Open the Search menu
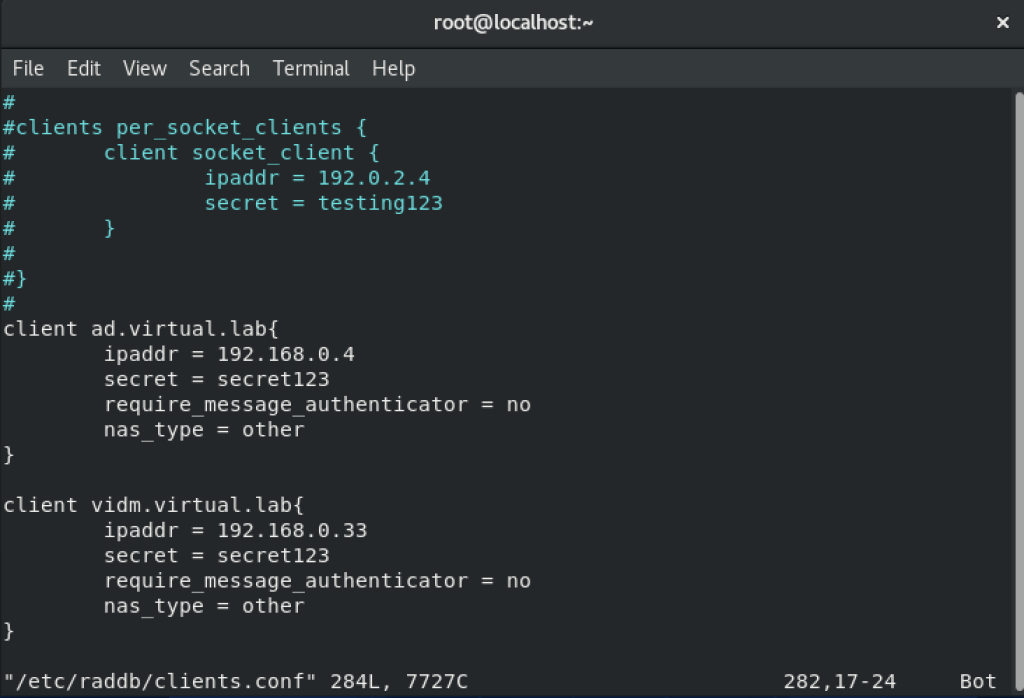The width and height of the screenshot is (1024, 698). point(219,68)
